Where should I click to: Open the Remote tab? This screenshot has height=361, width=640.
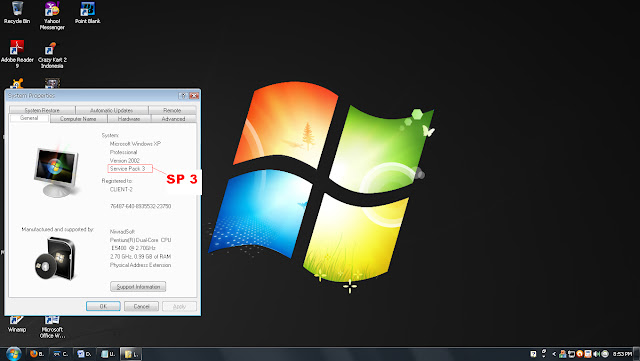pos(172,110)
